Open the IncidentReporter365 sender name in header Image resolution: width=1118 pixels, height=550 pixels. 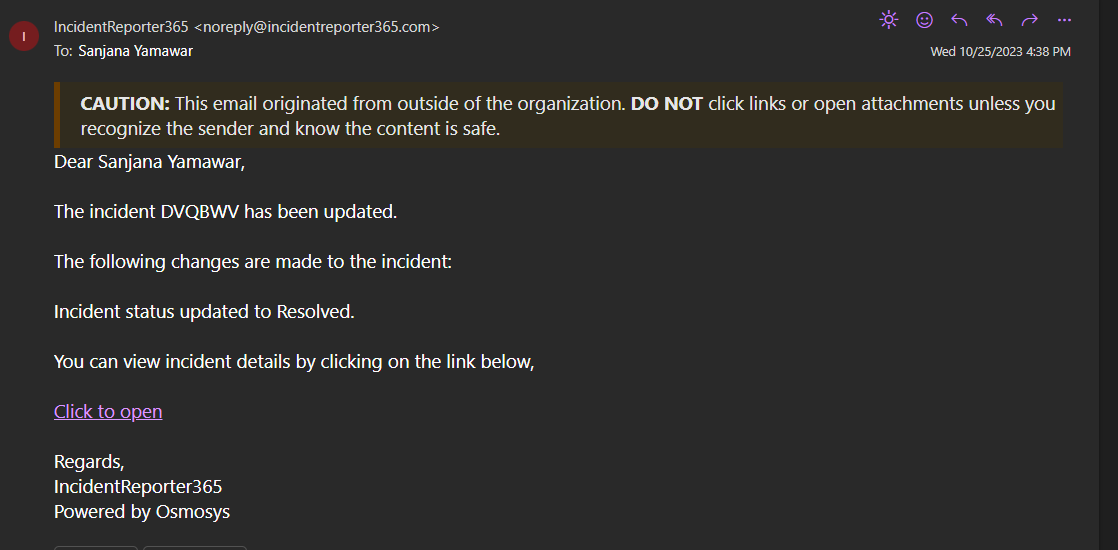121,27
